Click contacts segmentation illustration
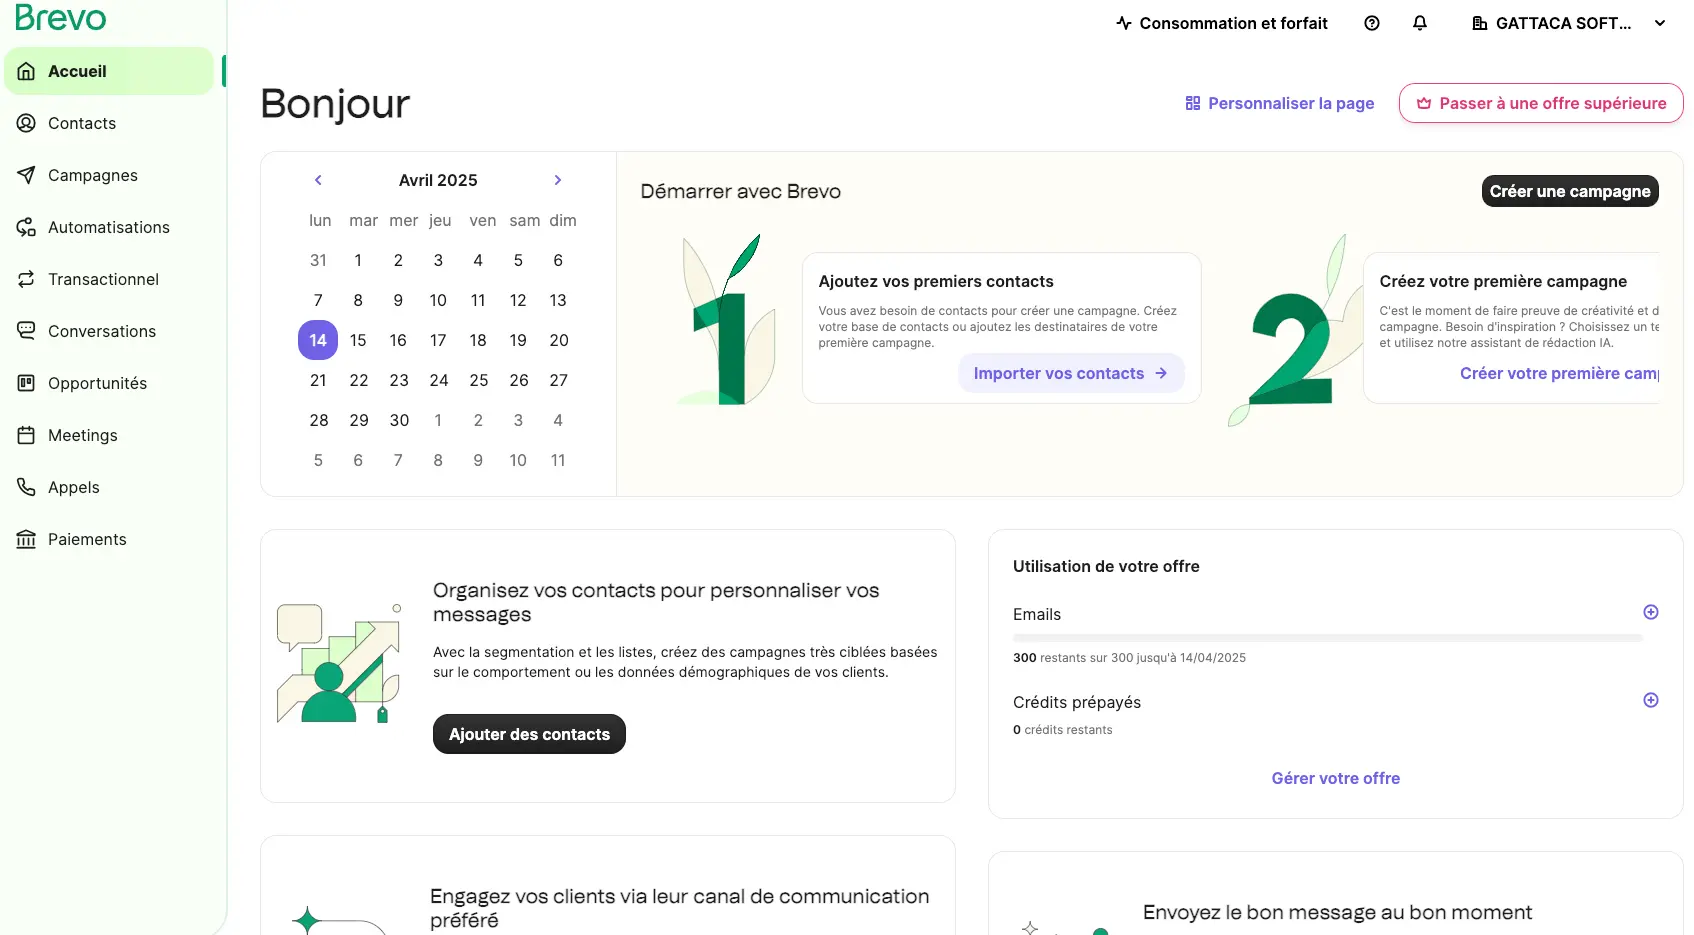 (x=339, y=663)
